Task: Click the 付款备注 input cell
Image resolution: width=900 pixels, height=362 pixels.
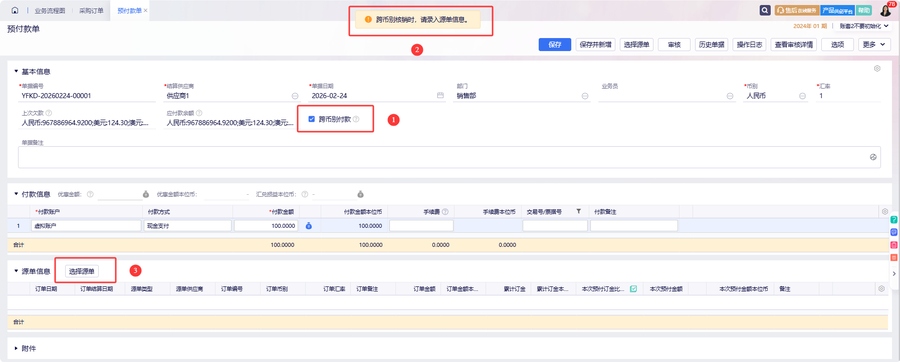Action: click(x=634, y=226)
